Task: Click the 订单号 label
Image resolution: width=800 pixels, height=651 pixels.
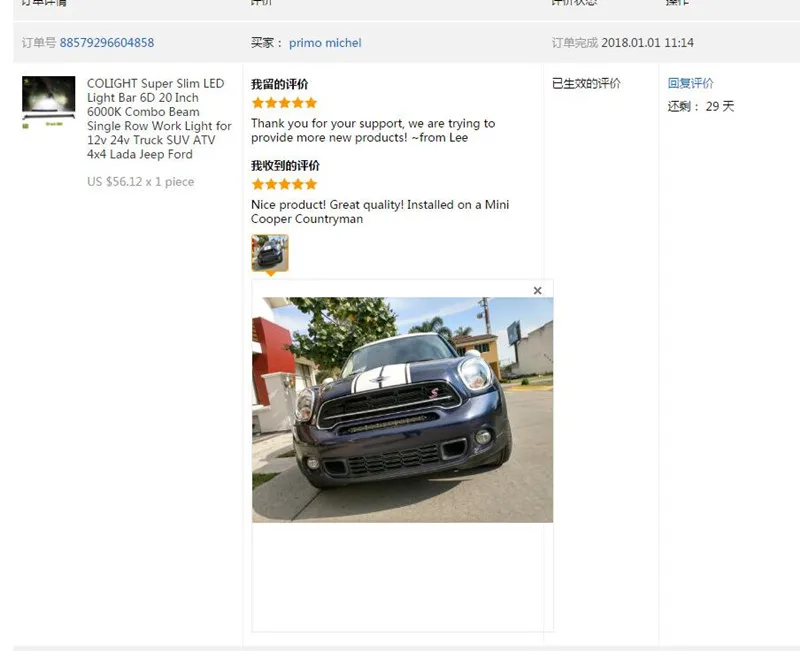Action: tap(39, 43)
